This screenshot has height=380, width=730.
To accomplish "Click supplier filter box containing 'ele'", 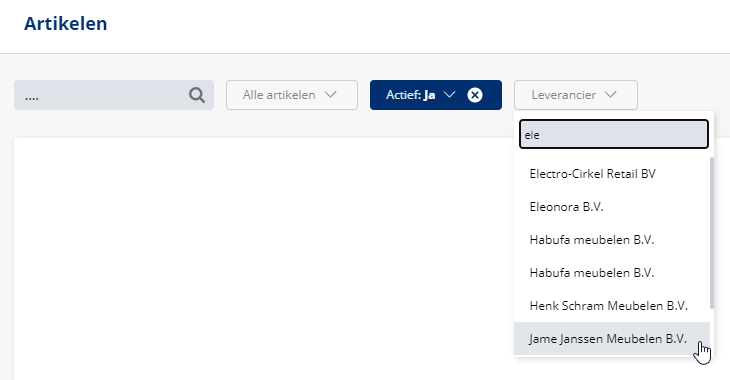I will point(614,135).
